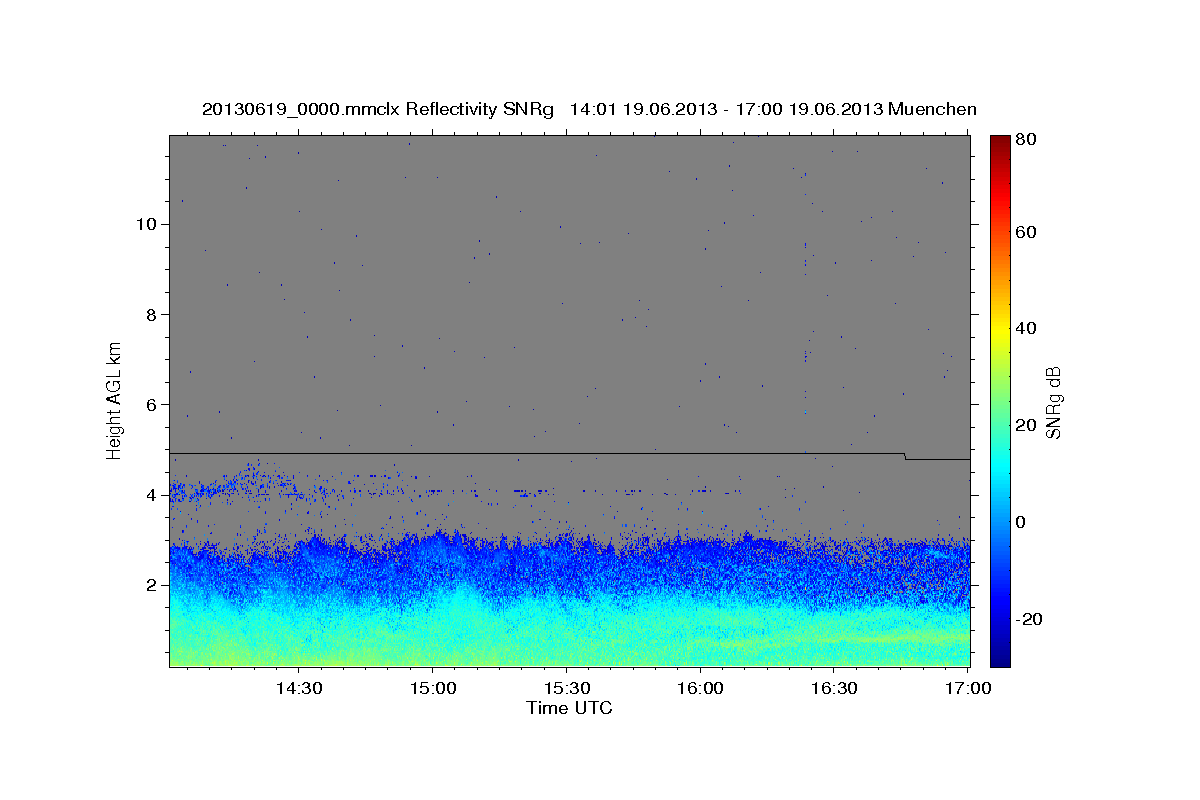Viewport: 1200px width, 800px height.
Task: Click the height tick label 4
Action: click(149, 495)
